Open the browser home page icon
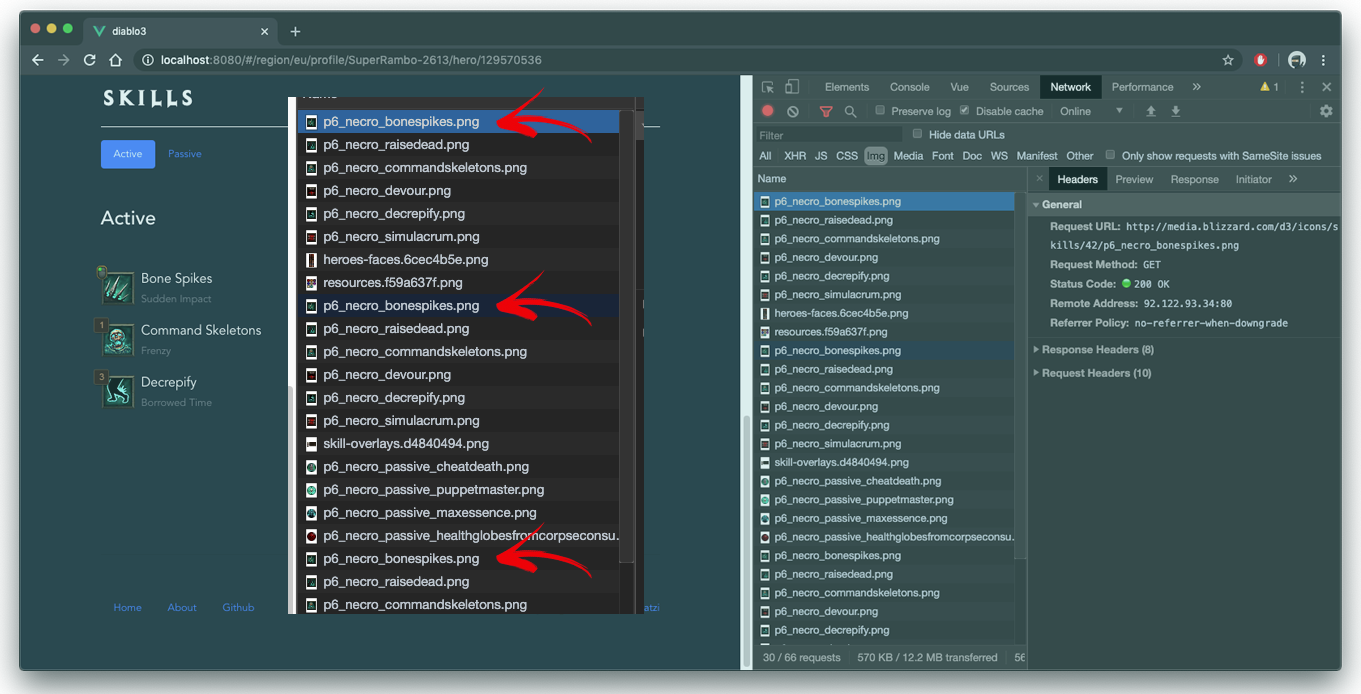 (x=116, y=60)
